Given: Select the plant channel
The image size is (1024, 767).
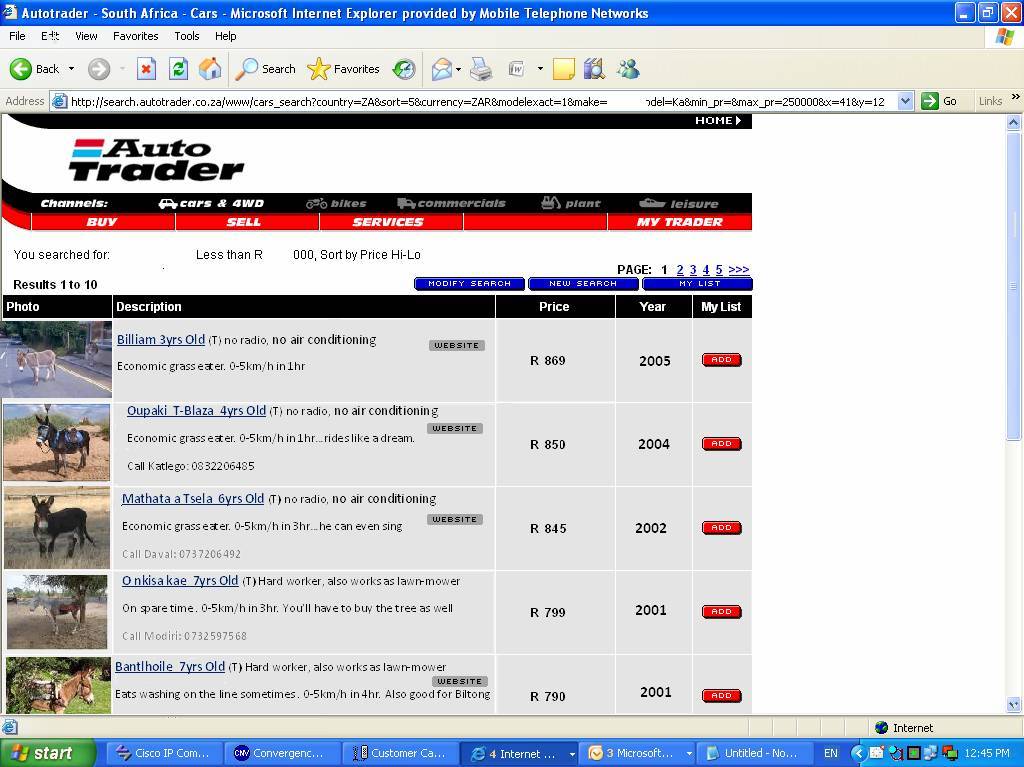Looking at the screenshot, I should coord(571,203).
